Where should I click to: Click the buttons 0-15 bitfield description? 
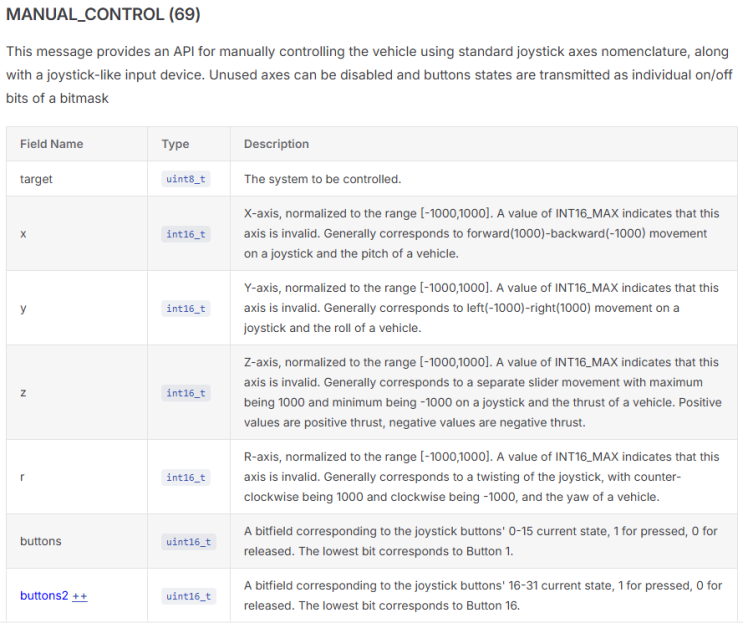click(x=481, y=541)
